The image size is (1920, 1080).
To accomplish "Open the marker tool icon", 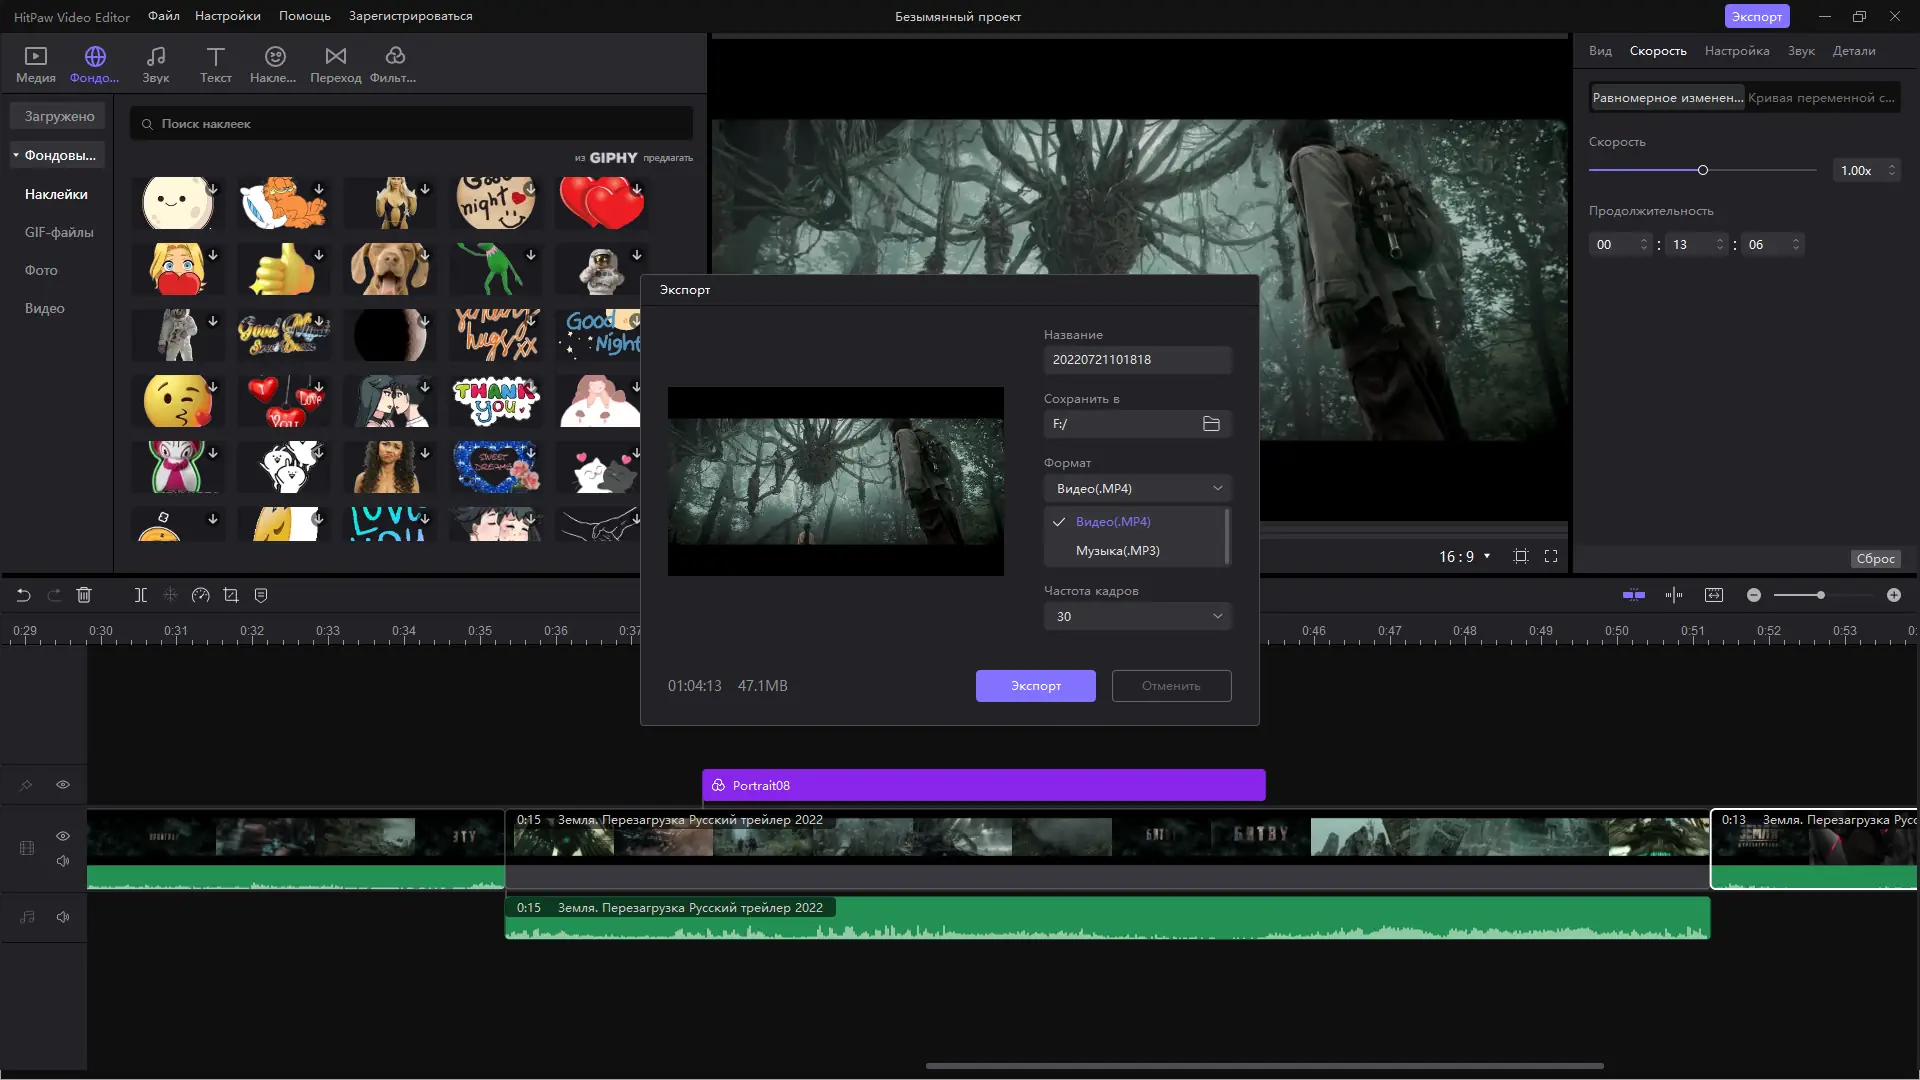I will pos(261,595).
